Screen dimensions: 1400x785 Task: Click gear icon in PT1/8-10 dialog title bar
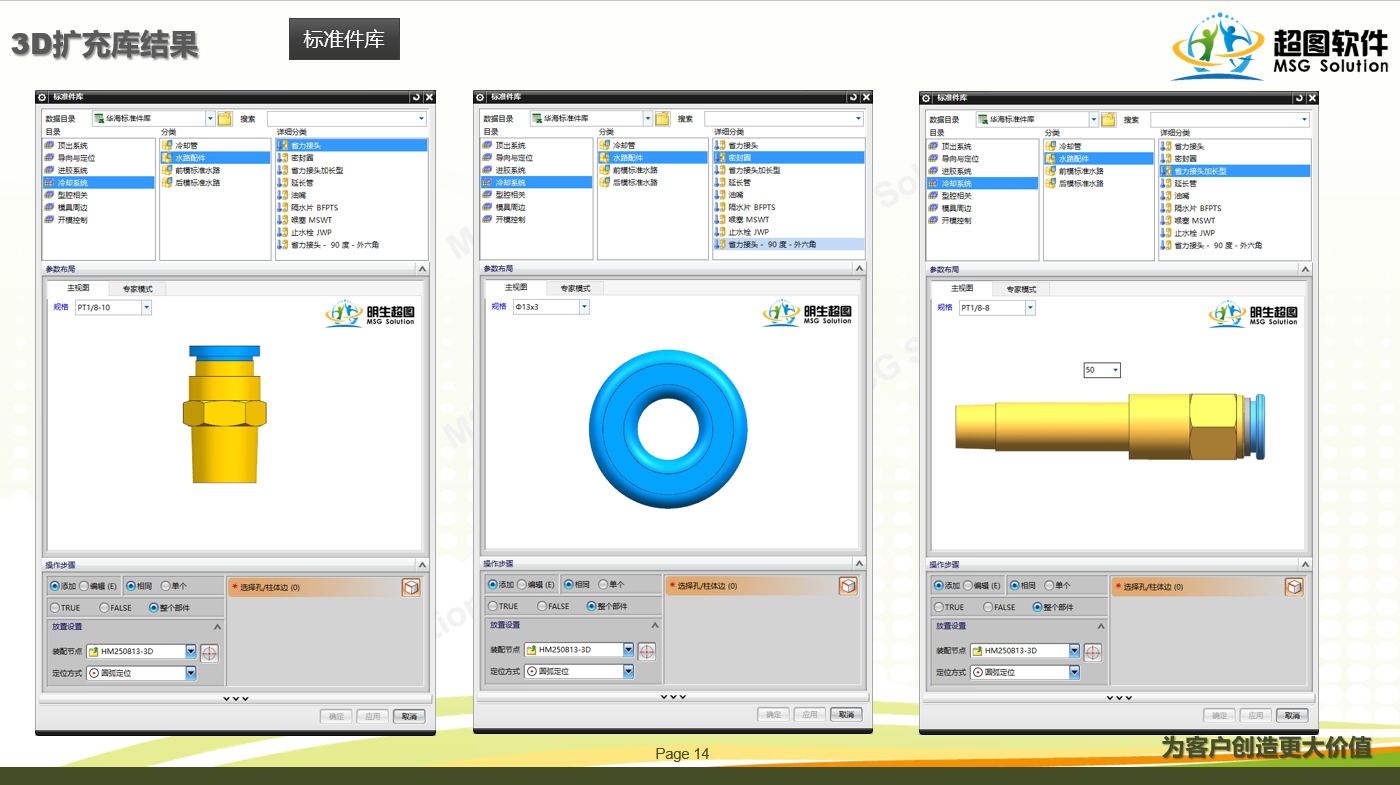coord(42,97)
